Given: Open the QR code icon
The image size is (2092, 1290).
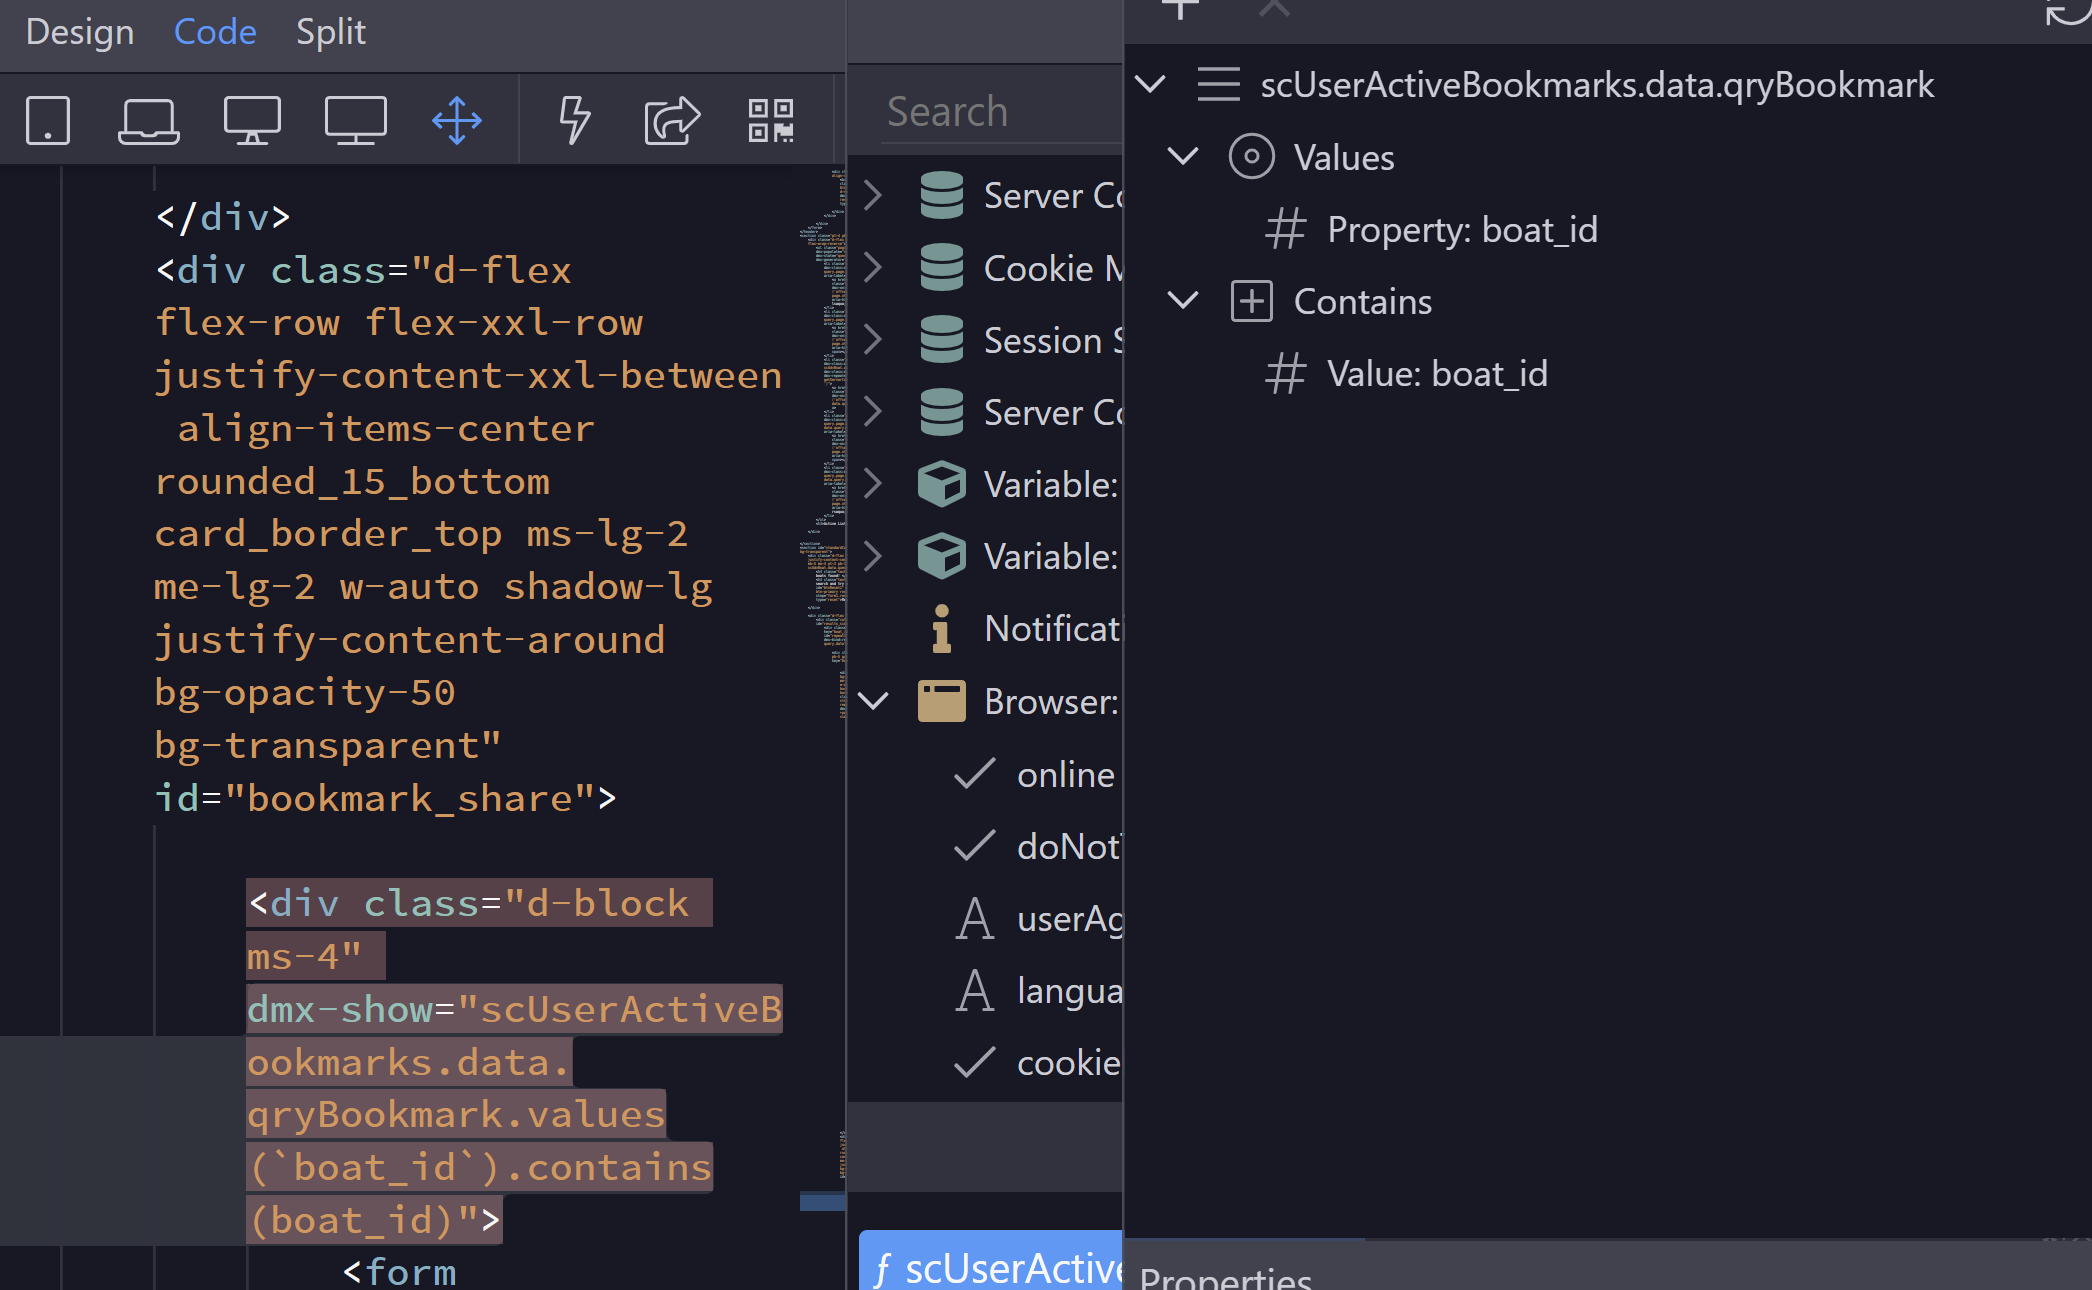Looking at the screenshot, I should (x=771, y=120).
